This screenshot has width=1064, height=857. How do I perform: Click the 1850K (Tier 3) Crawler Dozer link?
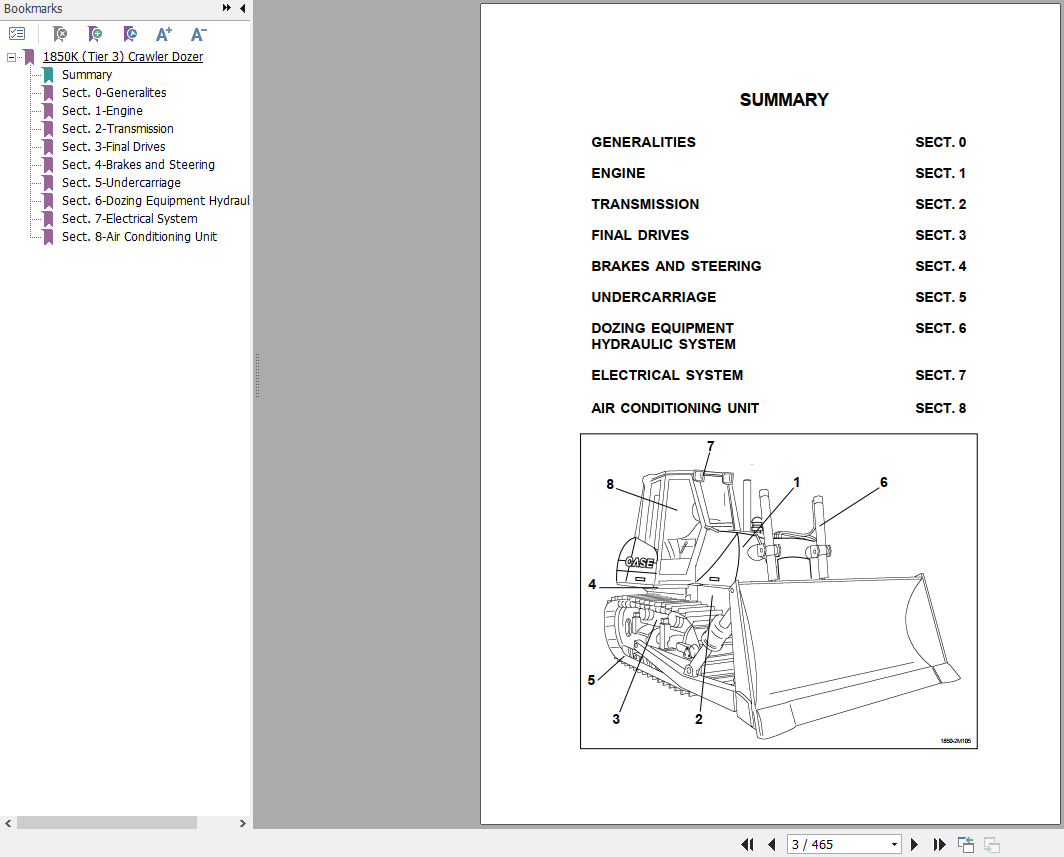122,57
